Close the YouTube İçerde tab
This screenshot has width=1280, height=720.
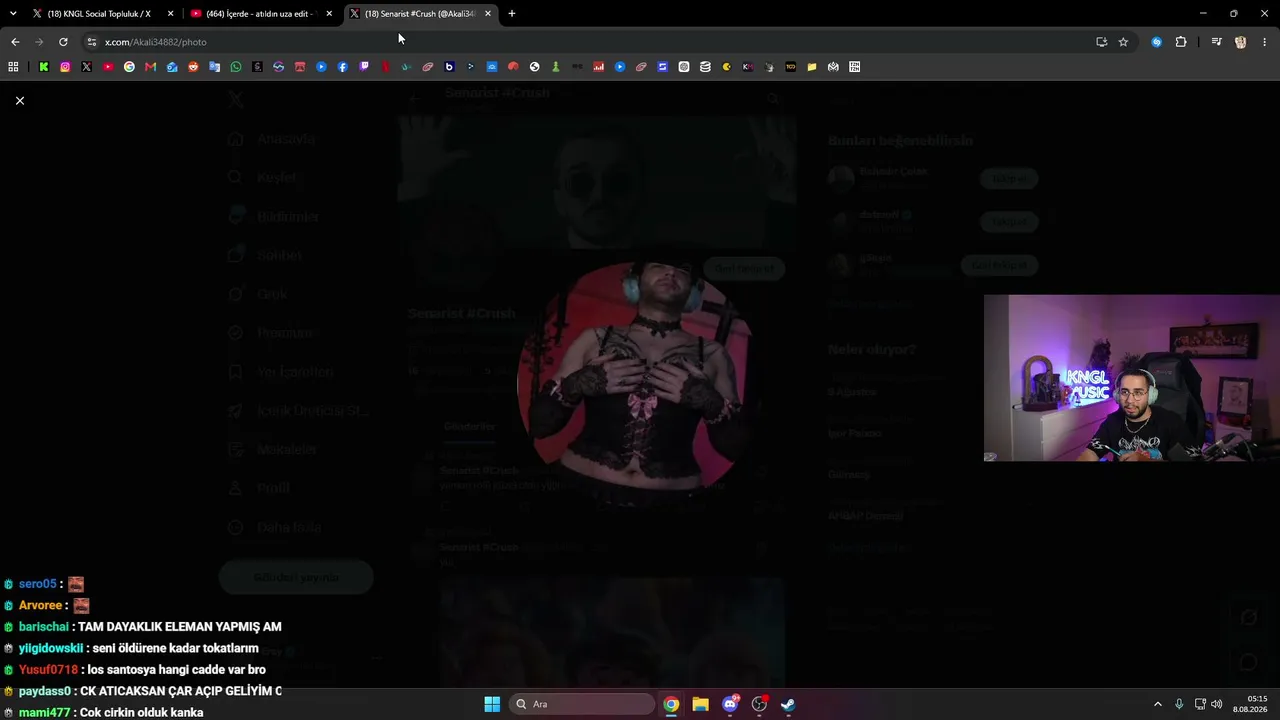coord(329,14)
